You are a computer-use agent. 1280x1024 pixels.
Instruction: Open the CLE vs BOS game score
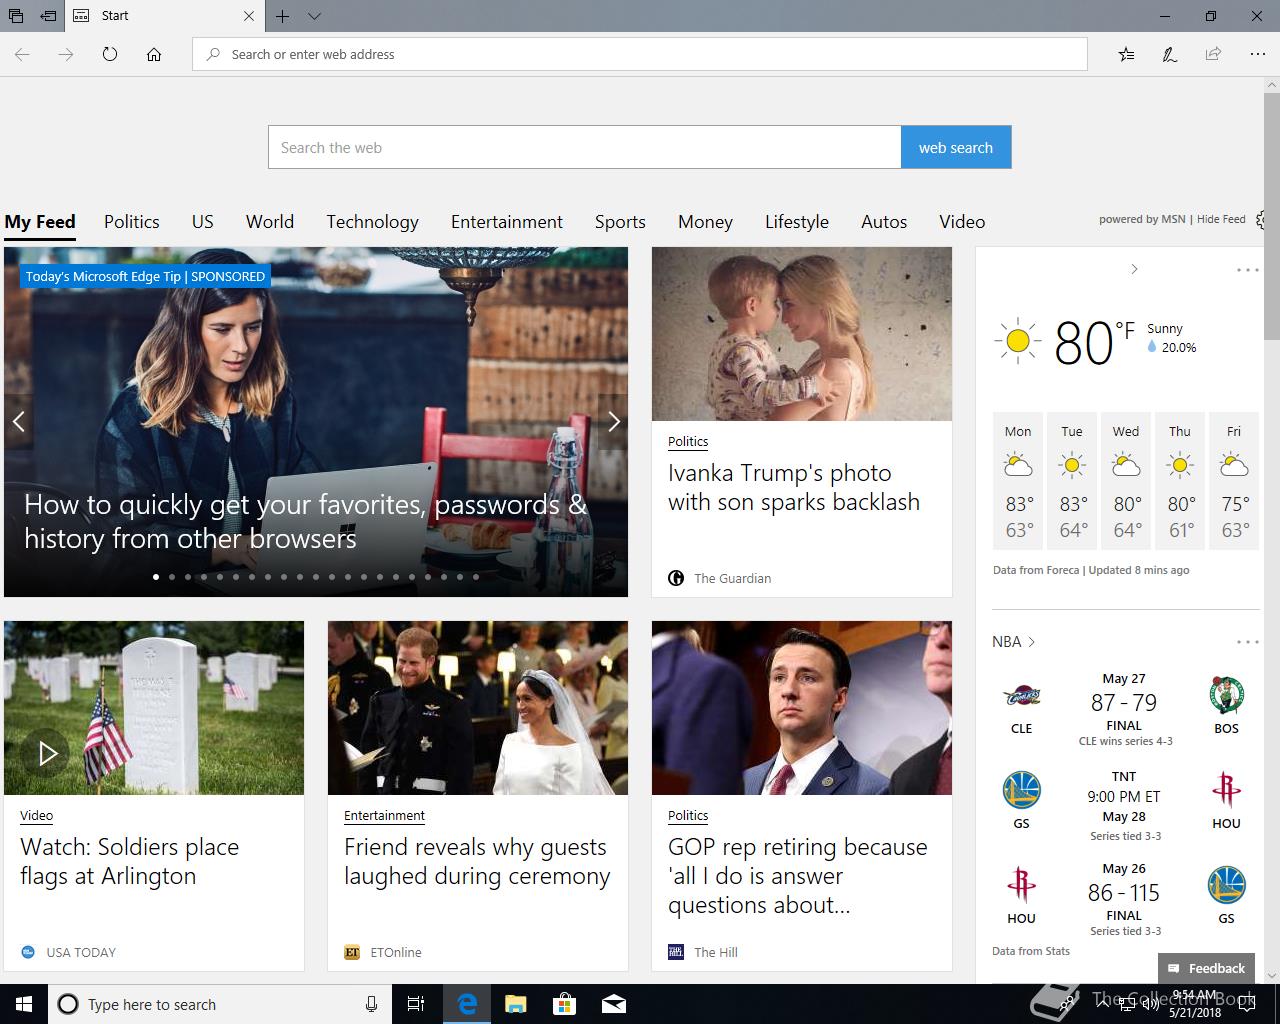pyautogui.click(x=1124, y=703)
